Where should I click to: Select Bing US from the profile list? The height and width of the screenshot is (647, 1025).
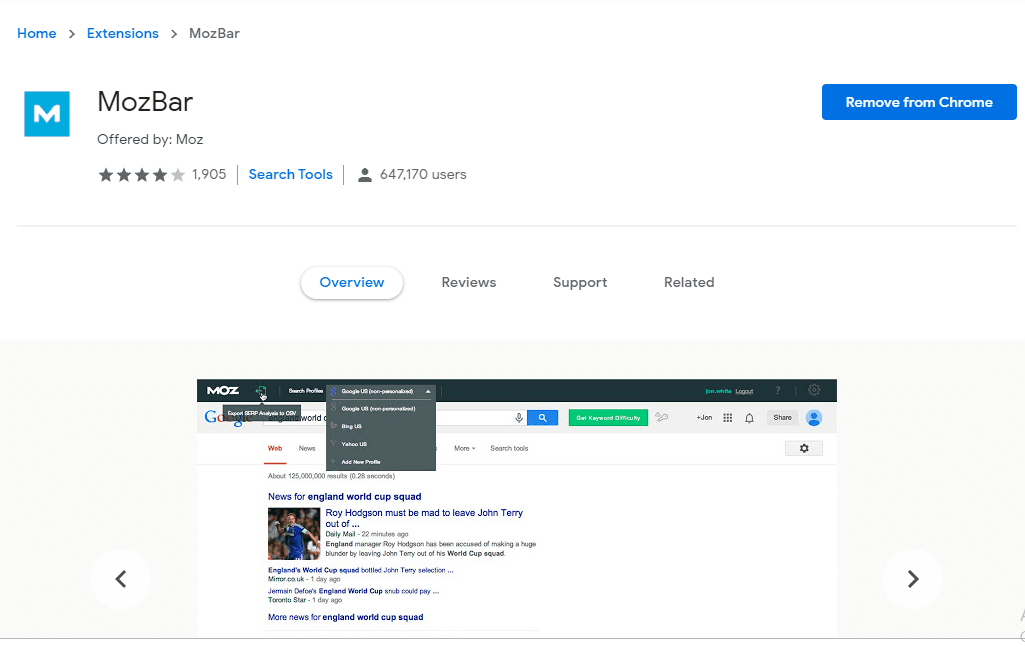tap(351, 426)
